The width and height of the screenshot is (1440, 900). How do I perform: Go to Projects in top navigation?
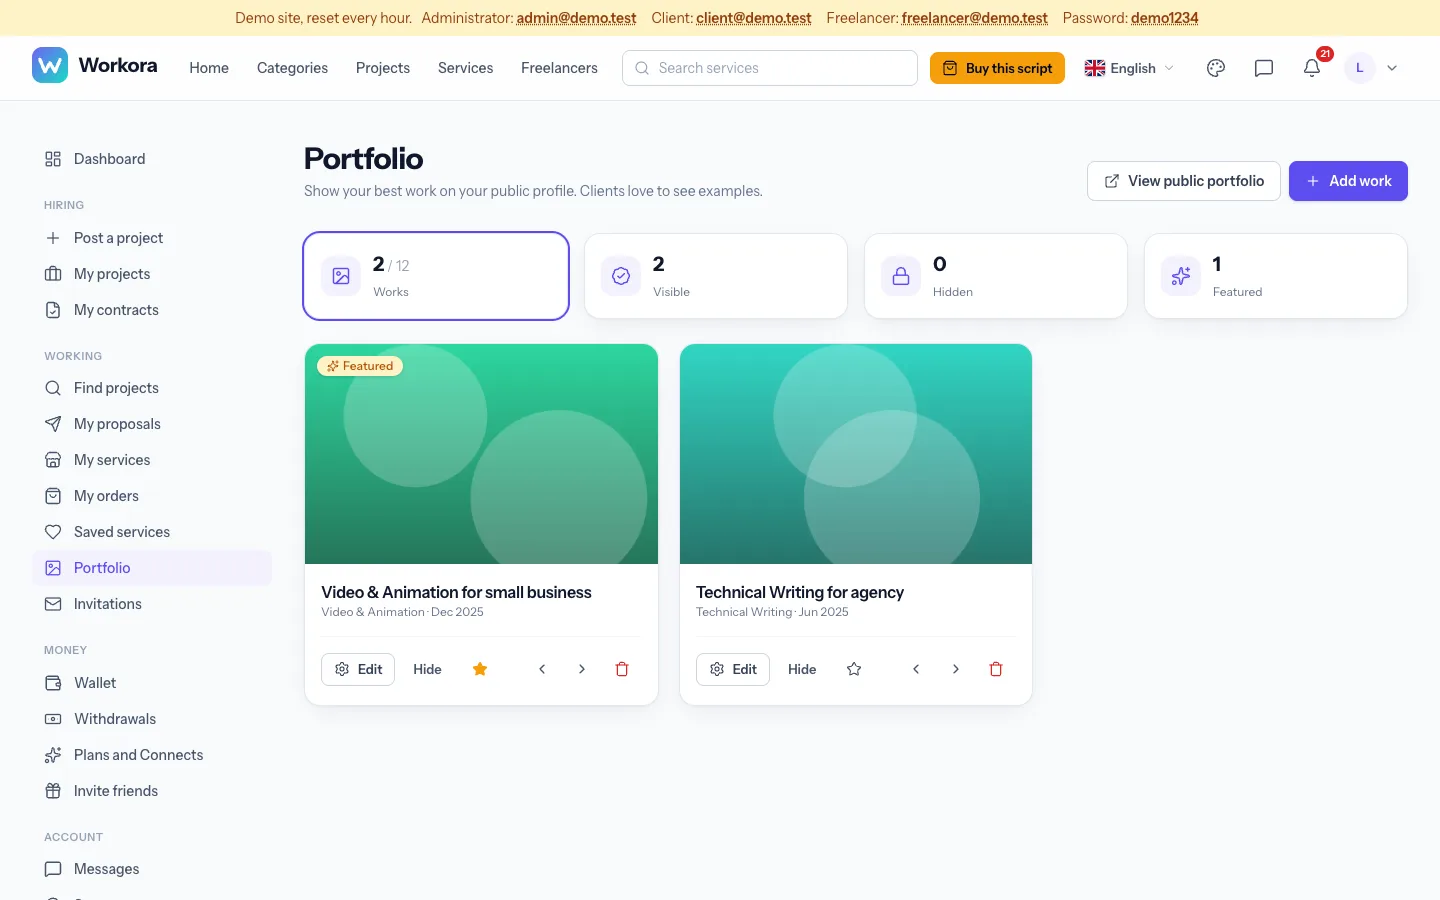383,68
